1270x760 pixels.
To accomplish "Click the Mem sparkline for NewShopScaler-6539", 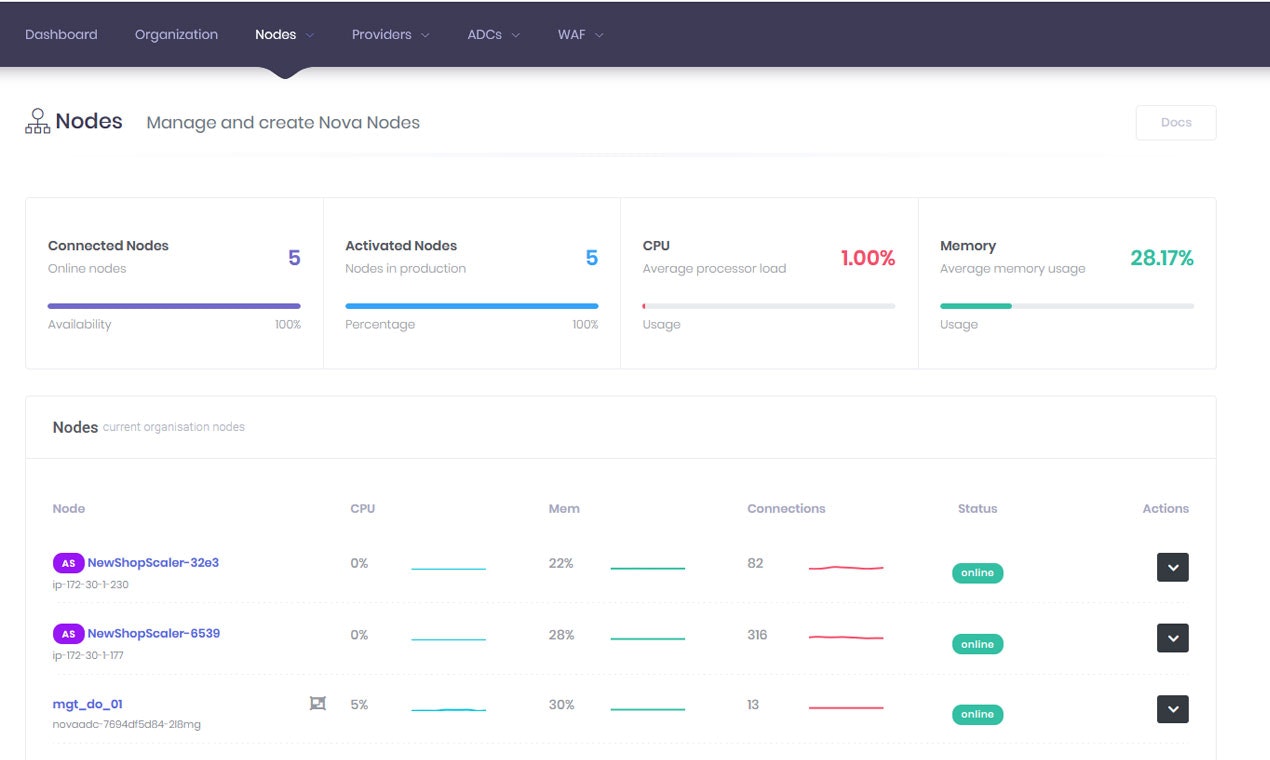I will click(x=648, y=639).
